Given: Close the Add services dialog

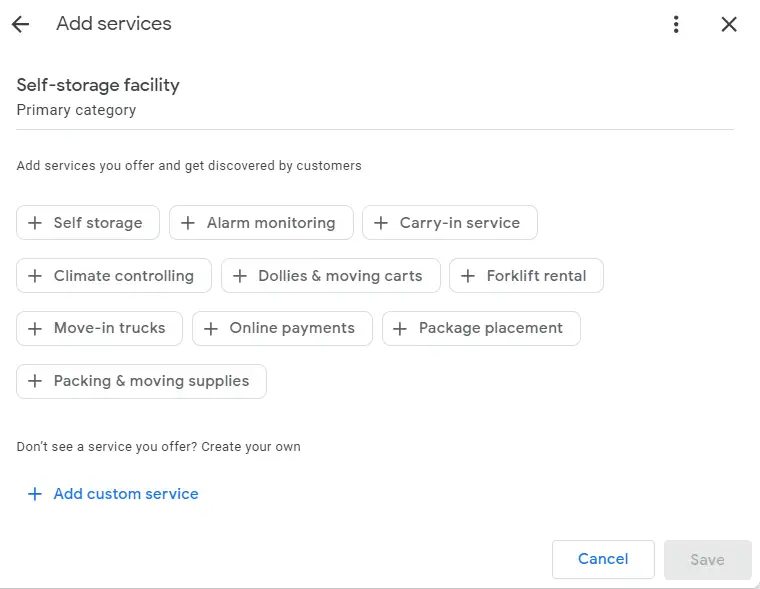Looking at the screenshot, I should point(728,24).
